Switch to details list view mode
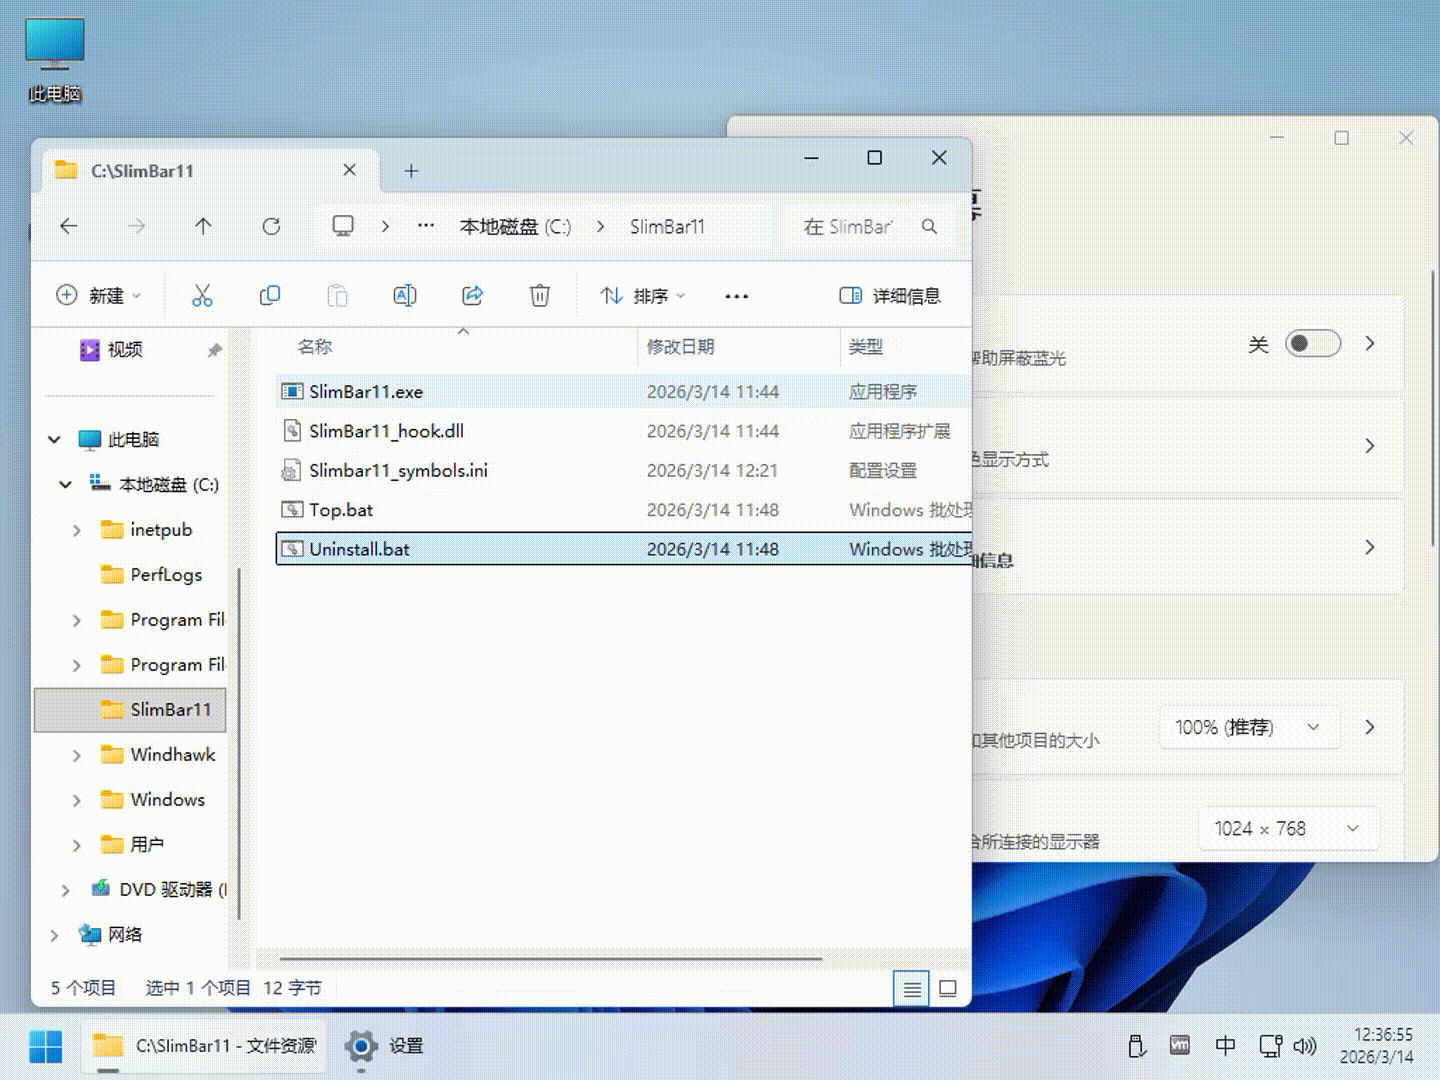This screenshot has width=1440, height=1080. pos(912,989)
